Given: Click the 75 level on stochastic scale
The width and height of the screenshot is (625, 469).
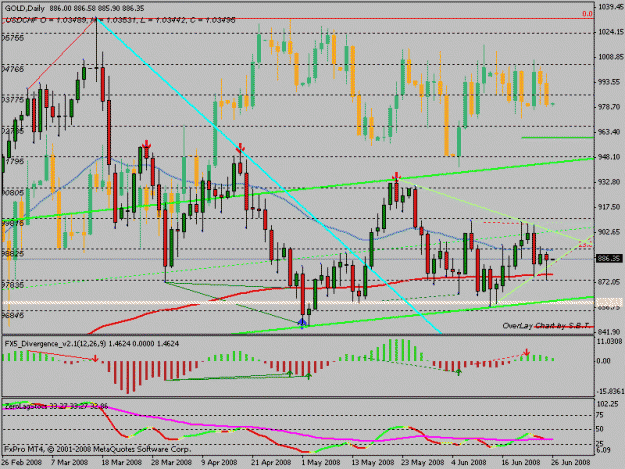Looking at the screenshot, I should [600, 415].
